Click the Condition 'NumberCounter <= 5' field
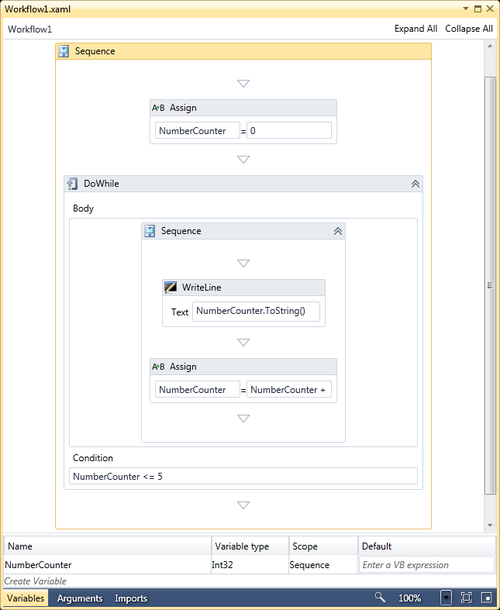The width and height of the screenshot is (500, 610). tap(243, 476)
